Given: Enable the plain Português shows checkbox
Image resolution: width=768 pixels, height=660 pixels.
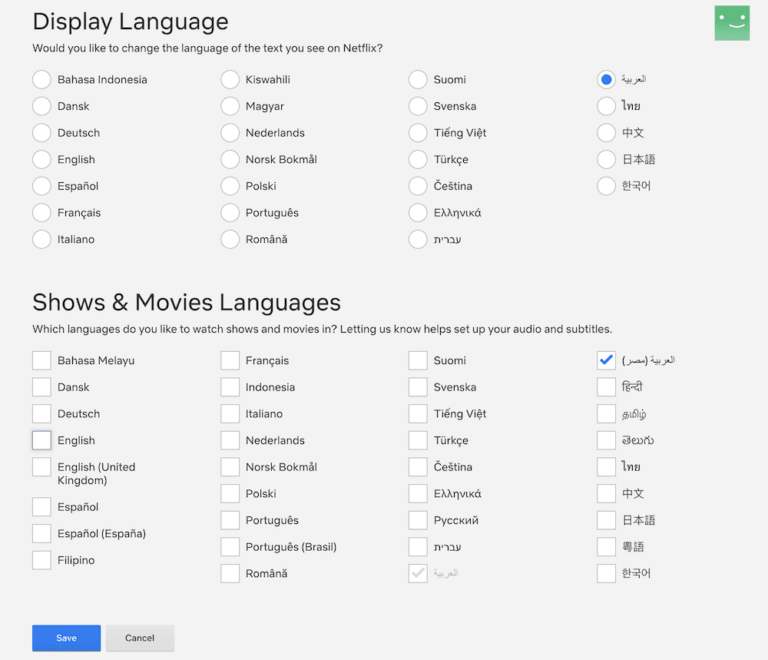Looking at the screenshot, I should coord(230,520).
